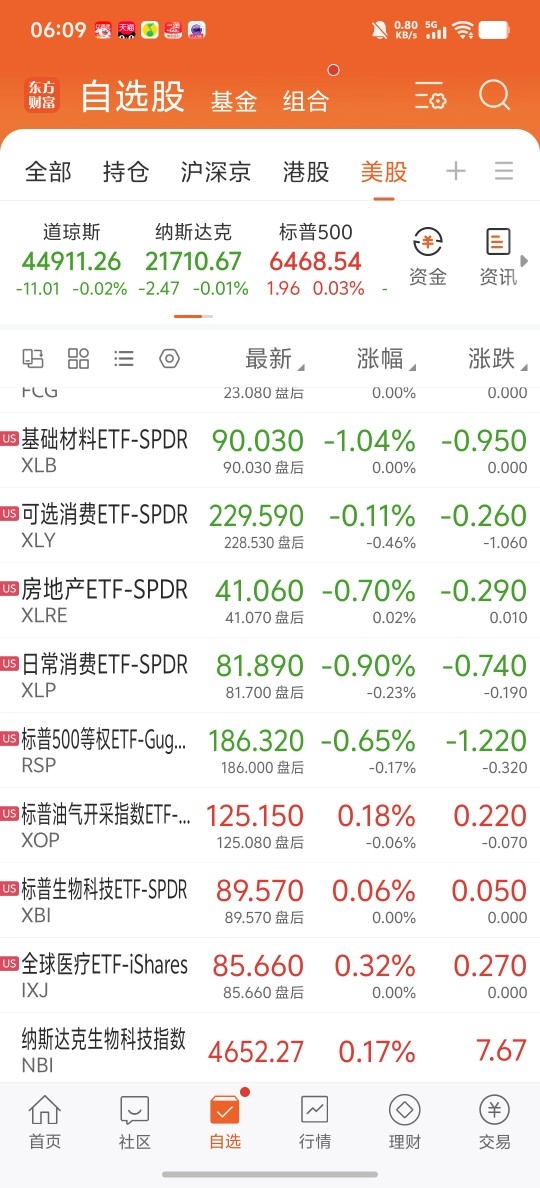Switch to grid layout view icon

click(x=79, y=358)
